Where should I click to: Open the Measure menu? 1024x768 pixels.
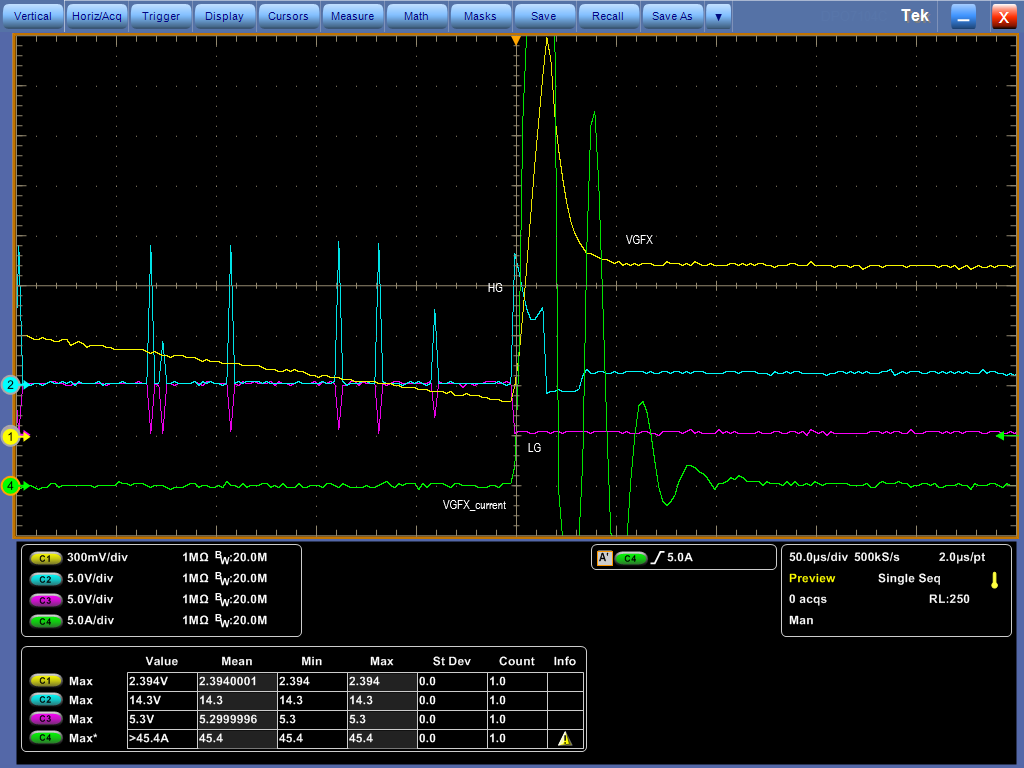click(x=352, y=16)
